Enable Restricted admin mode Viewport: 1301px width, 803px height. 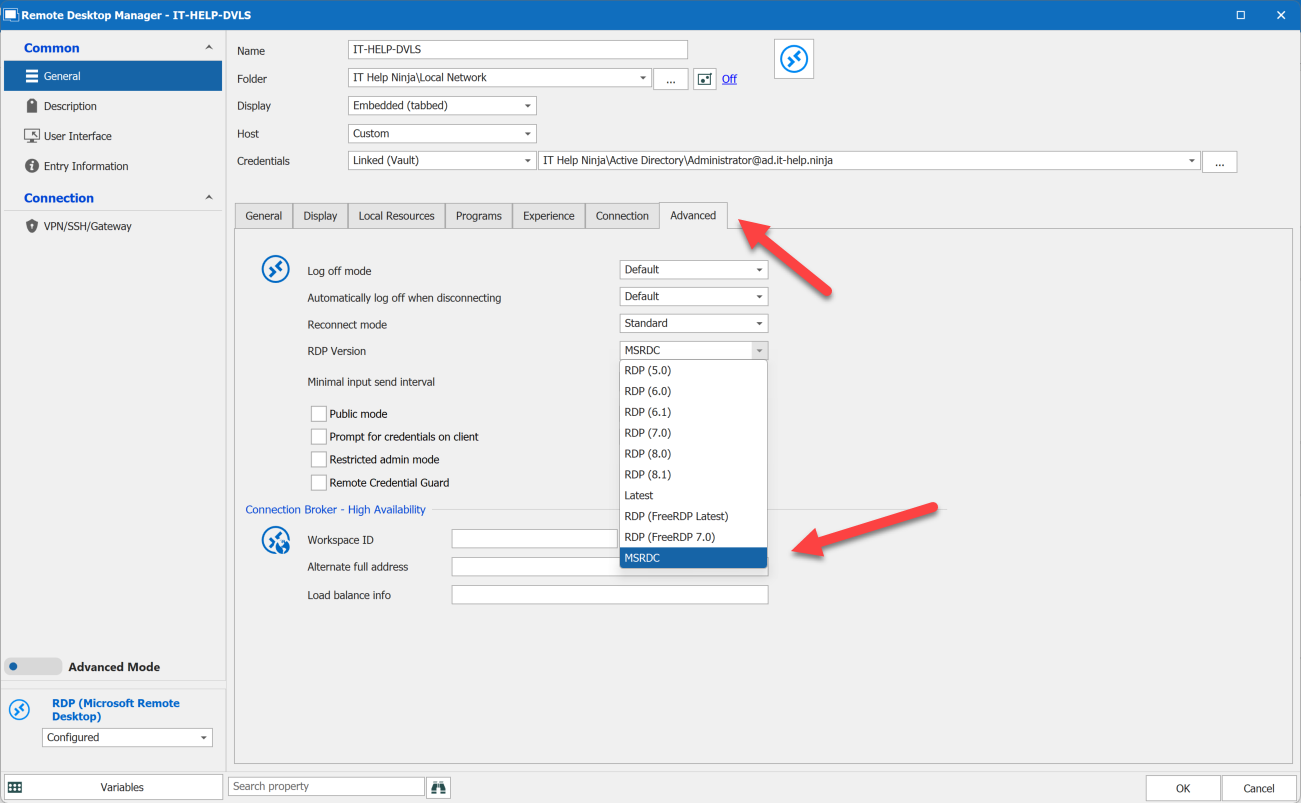tap(319, 458)
